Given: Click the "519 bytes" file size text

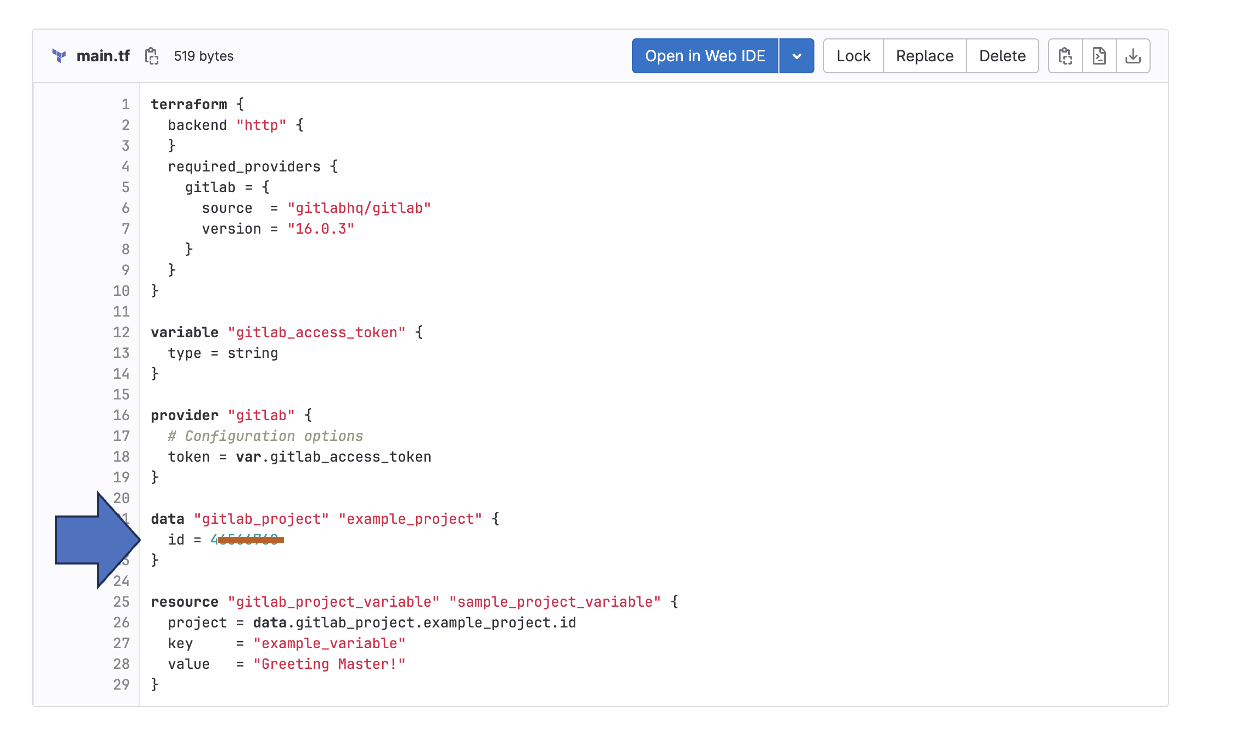Looking at the screenshot, I should click(202, 56).
